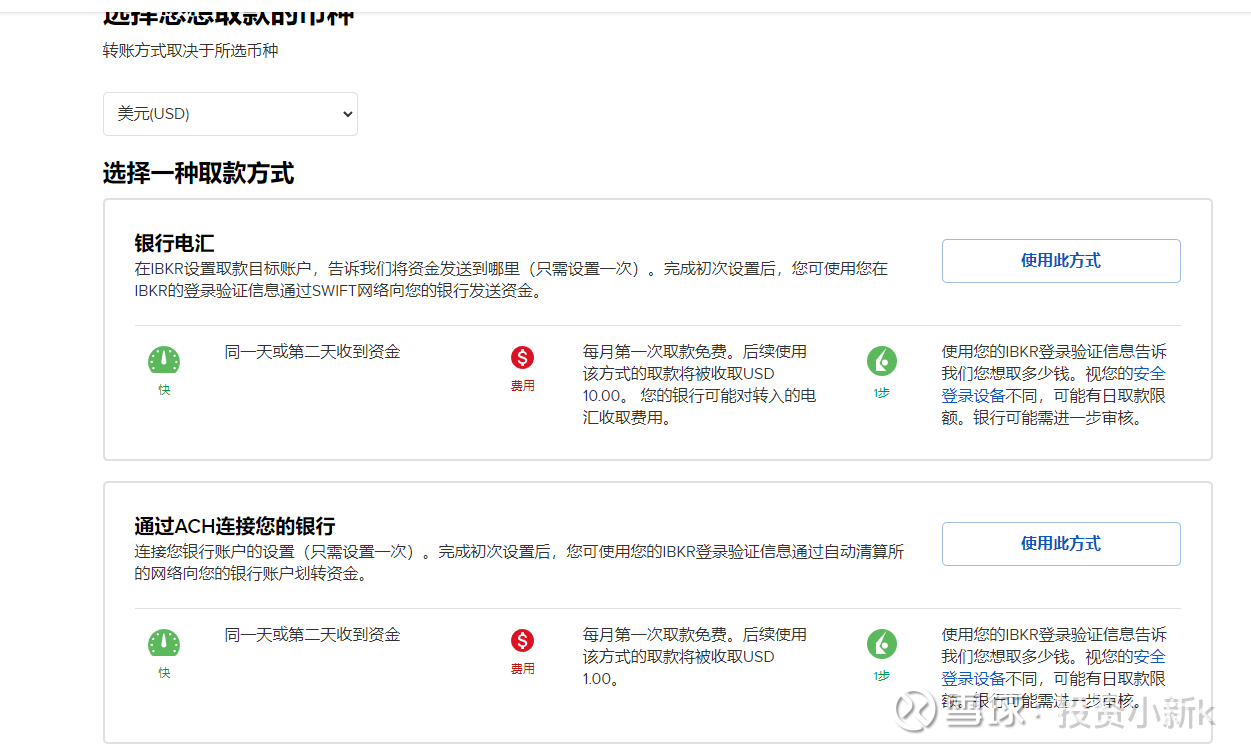The image size is (1251, 750).
Task: Click the 快 speedometer icon in ACH section
Action: click(x=164, y=641)
